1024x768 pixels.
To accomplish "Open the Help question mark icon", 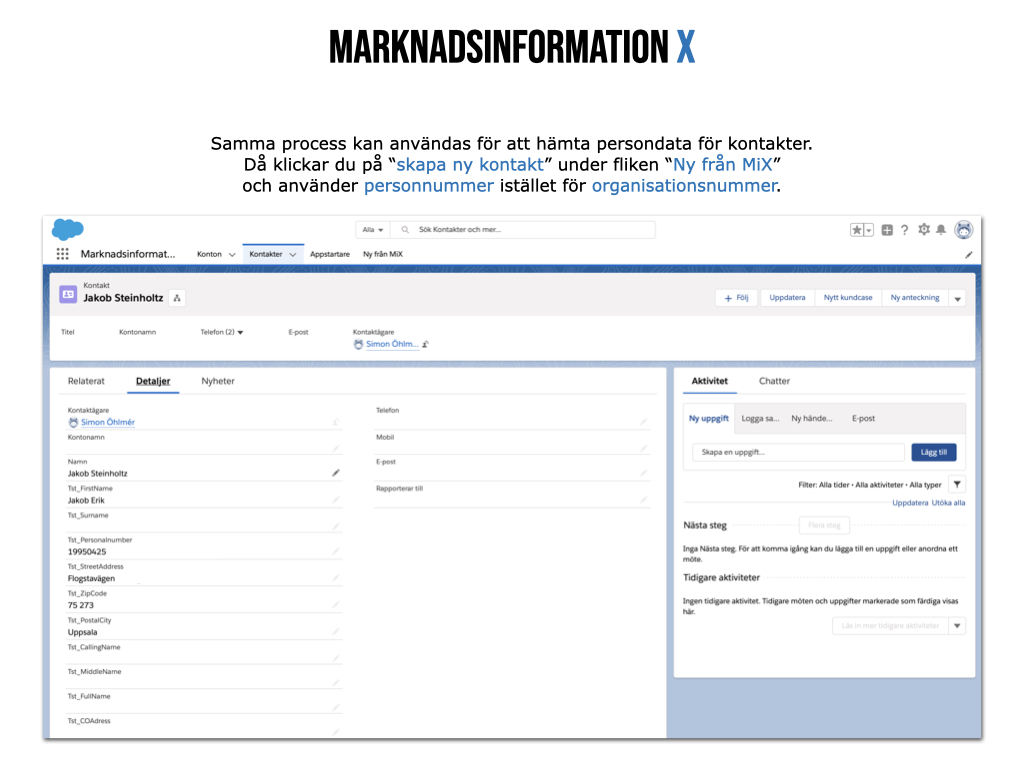I will 905,230.
